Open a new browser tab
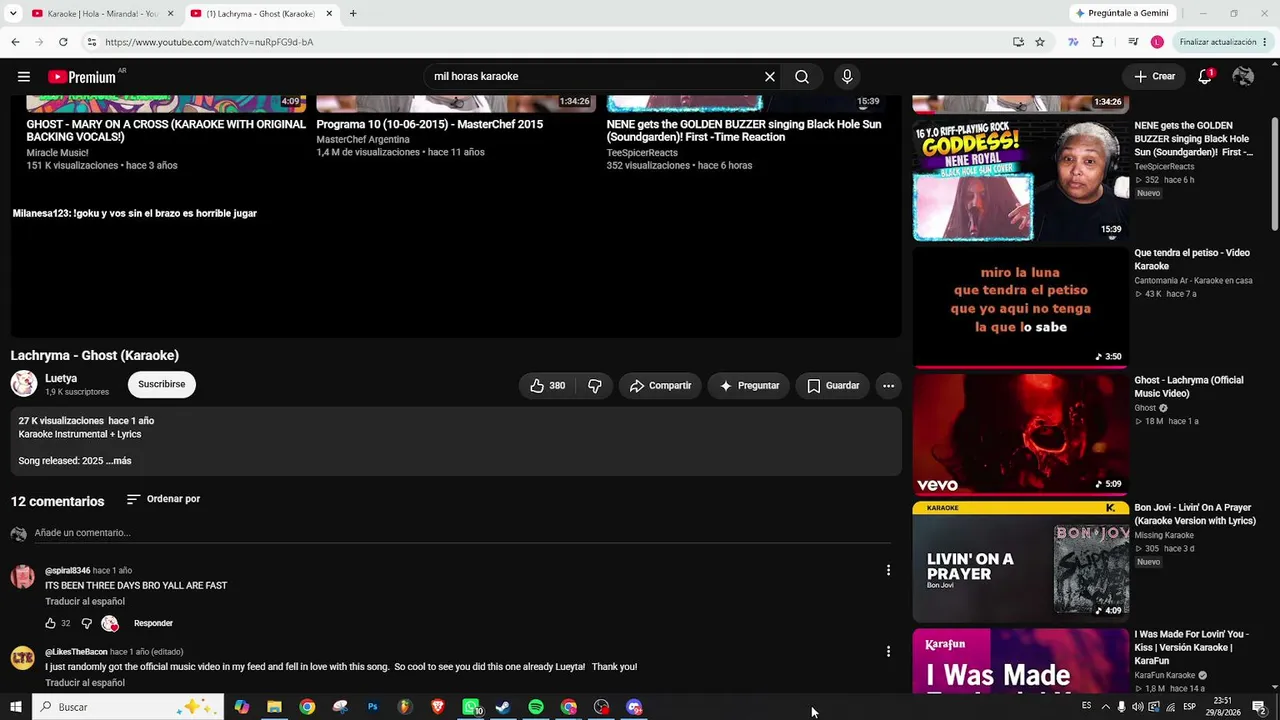1280x720 pixels. tap(353, 14)
